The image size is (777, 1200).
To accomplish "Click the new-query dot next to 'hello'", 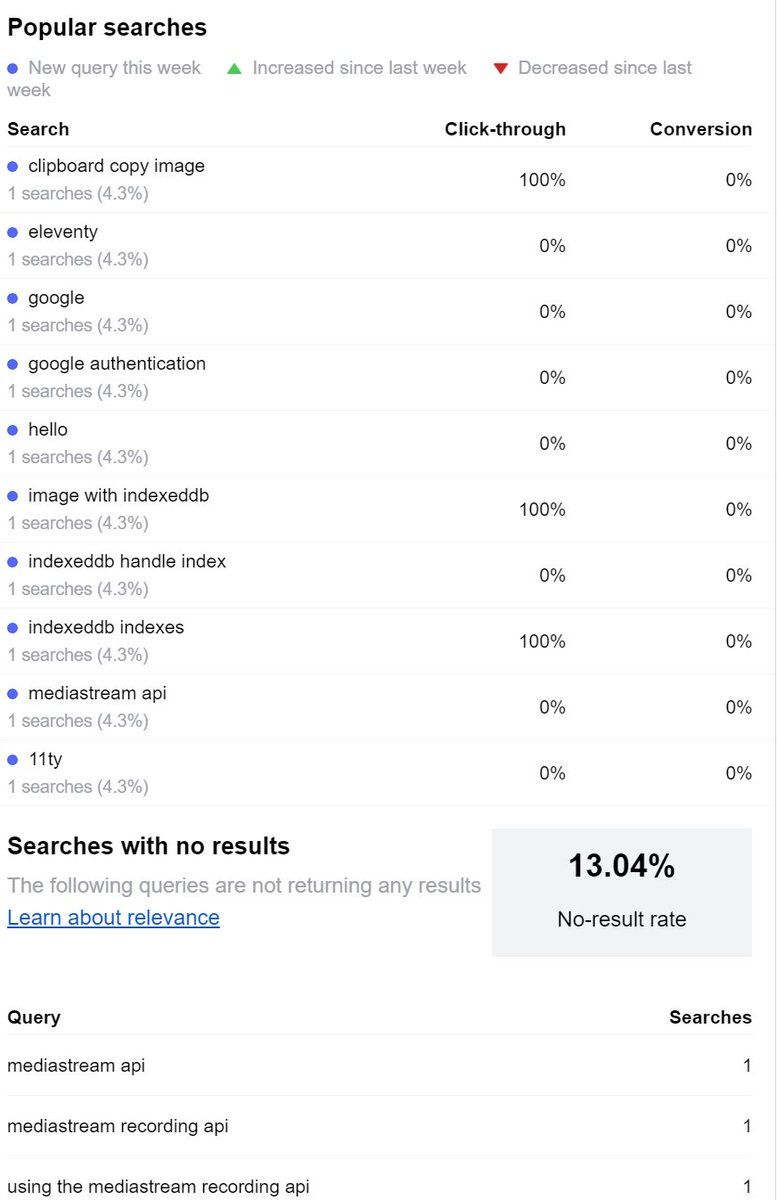I will 13,430.
